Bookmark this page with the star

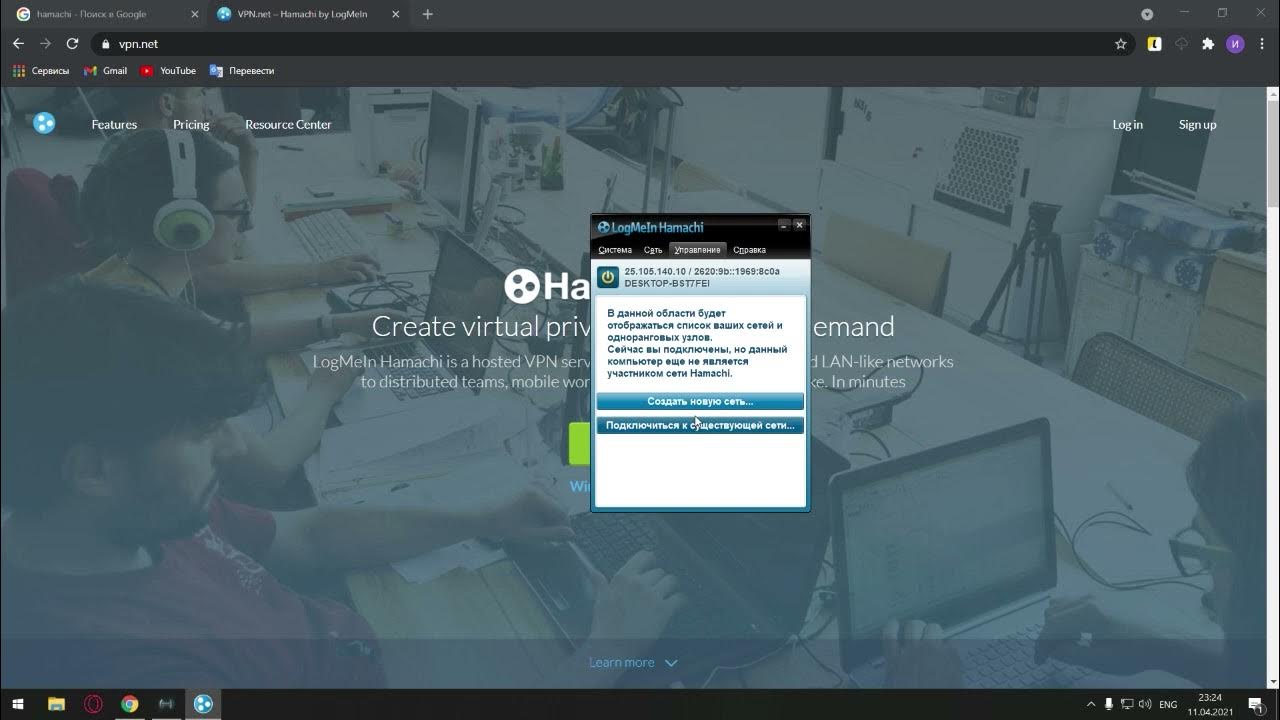[1121, 44]
